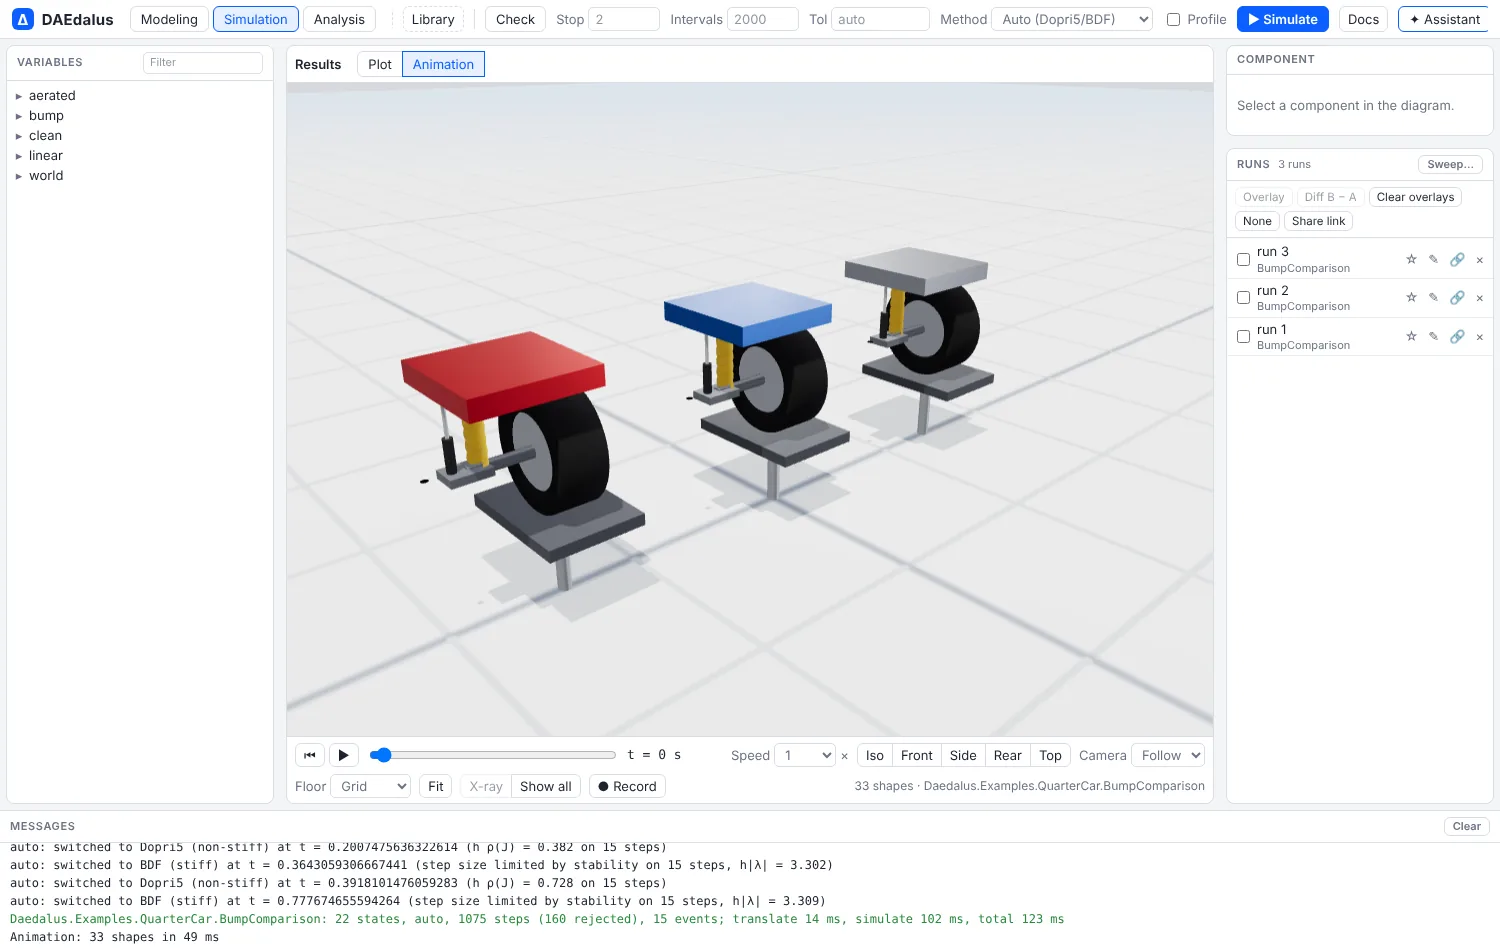Expand the world variable node
1500x950 pixels.
[19, 176]
